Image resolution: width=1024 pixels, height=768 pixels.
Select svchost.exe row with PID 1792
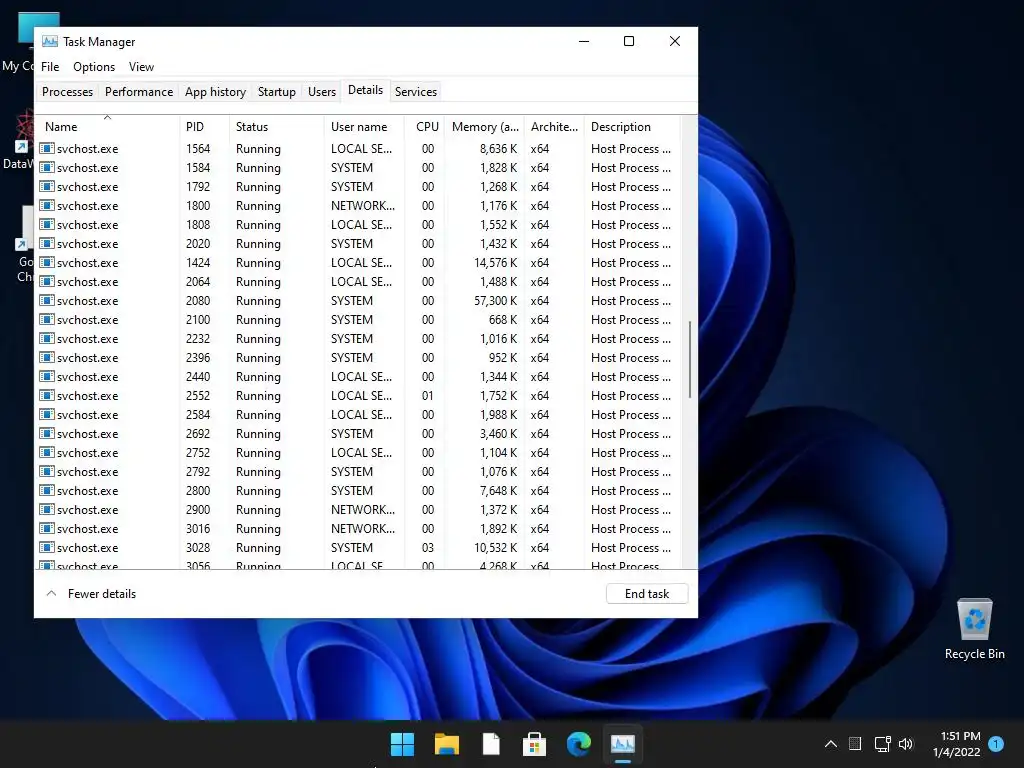(358, 187)
